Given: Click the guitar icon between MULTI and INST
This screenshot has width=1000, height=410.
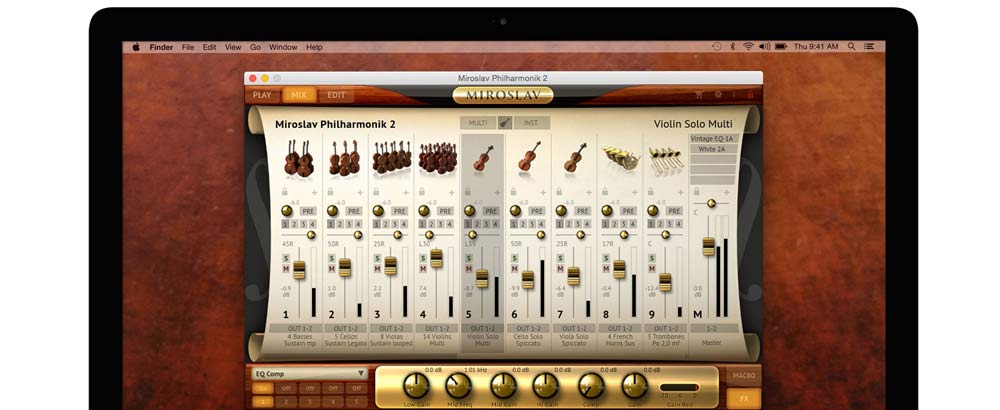Looking at the screenshot, I should click(x=504, y=122).
